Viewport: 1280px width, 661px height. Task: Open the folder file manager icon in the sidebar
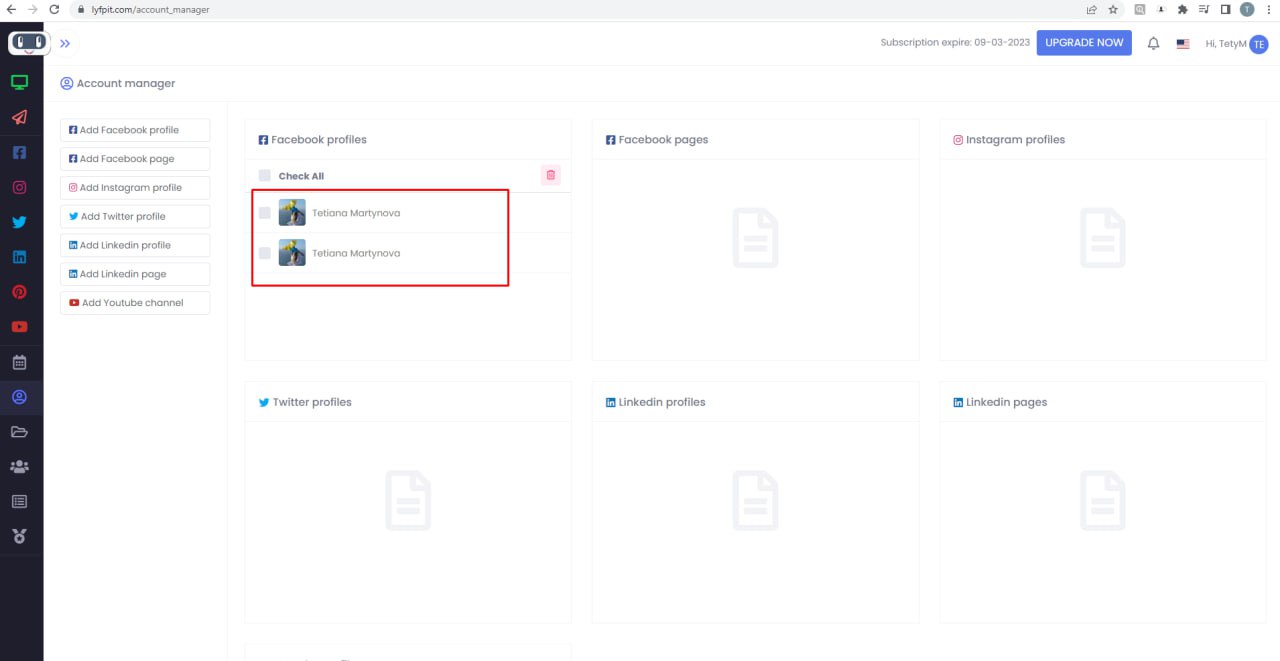pyautogui.click(x=19, y=432)
